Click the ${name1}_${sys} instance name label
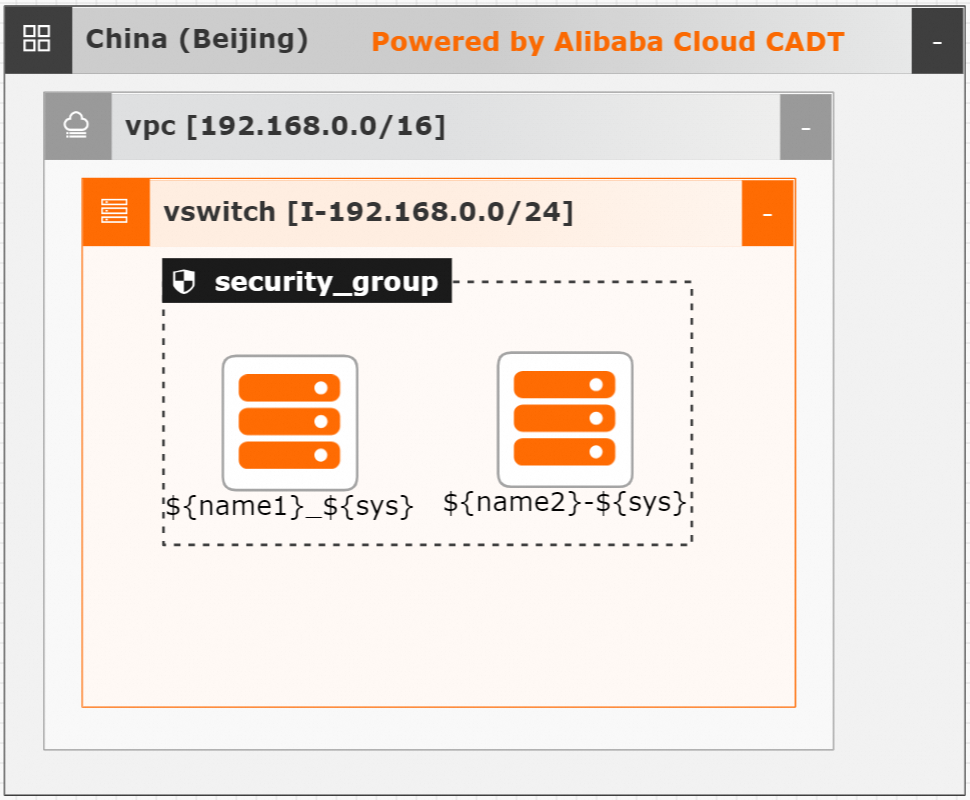The height and width of the screenshot is (800, 970). click(x=290, y=507)
